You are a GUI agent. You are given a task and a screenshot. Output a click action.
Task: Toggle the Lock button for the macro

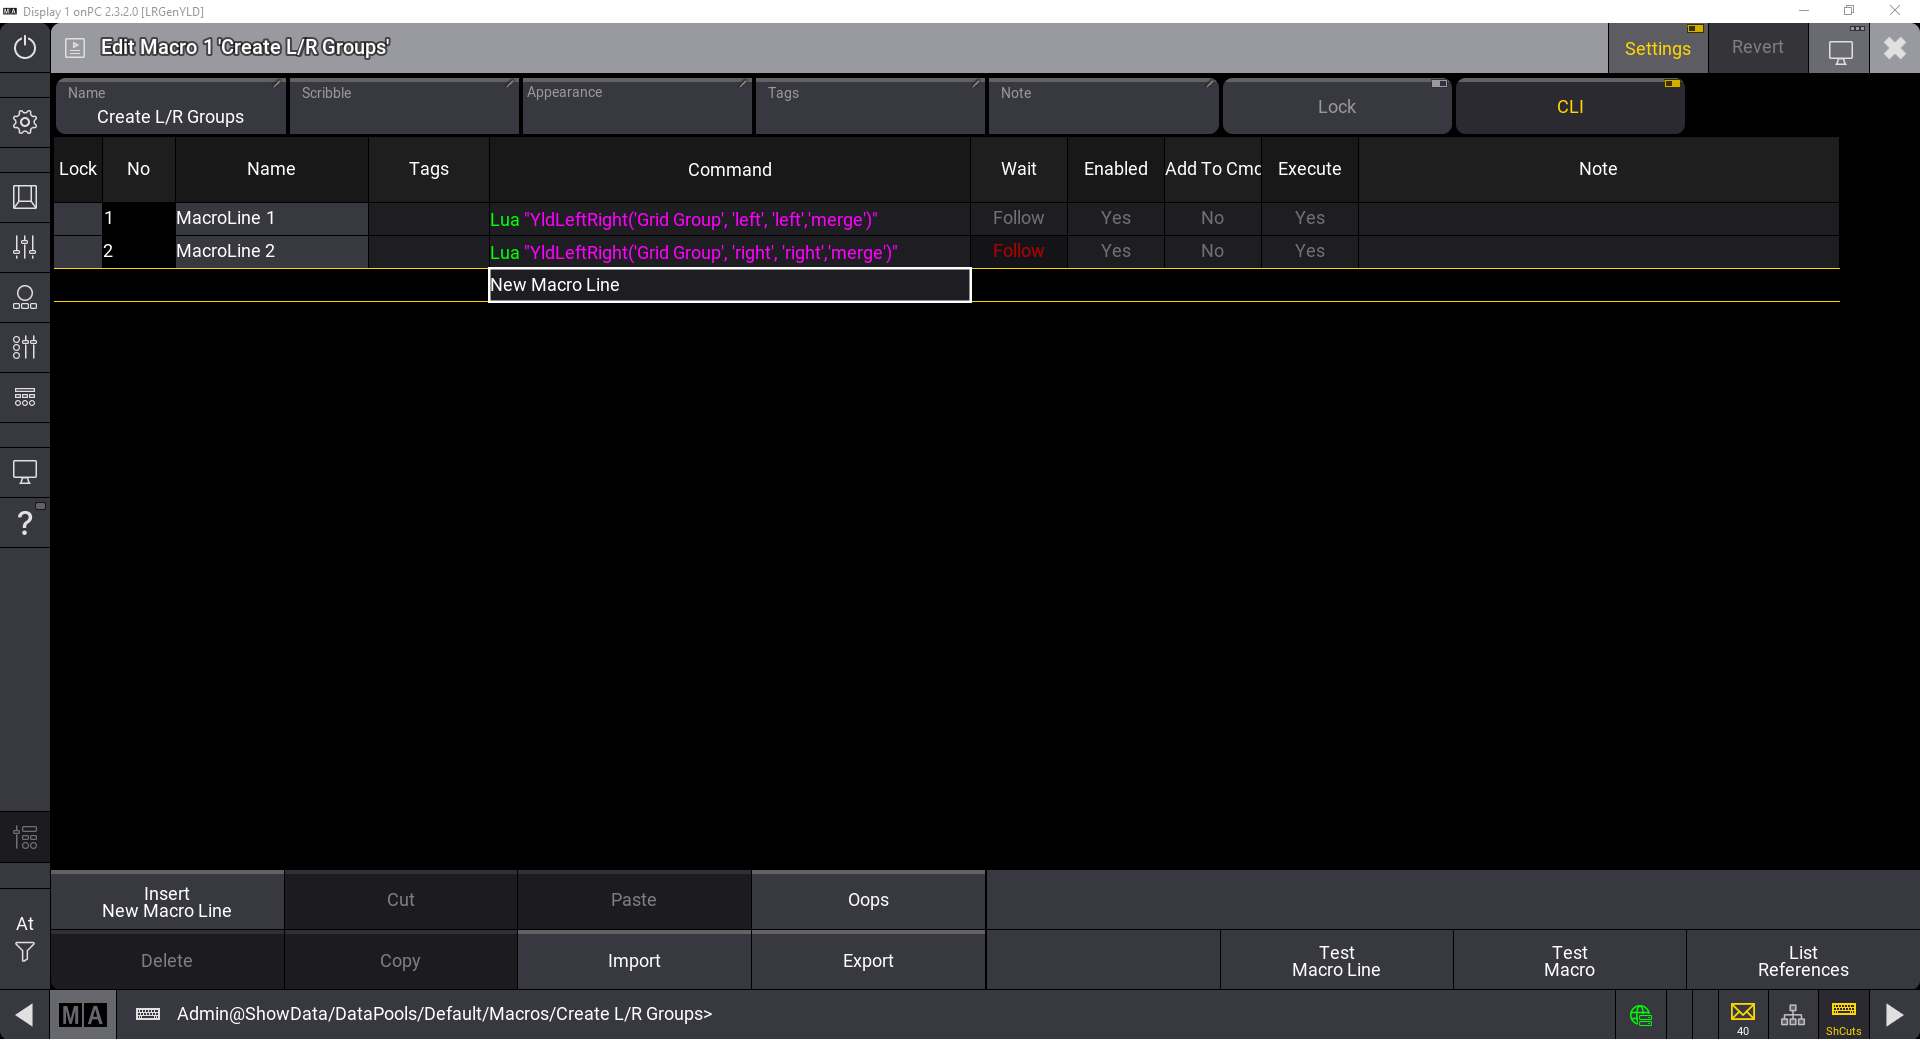click(x=1336, y=107)
